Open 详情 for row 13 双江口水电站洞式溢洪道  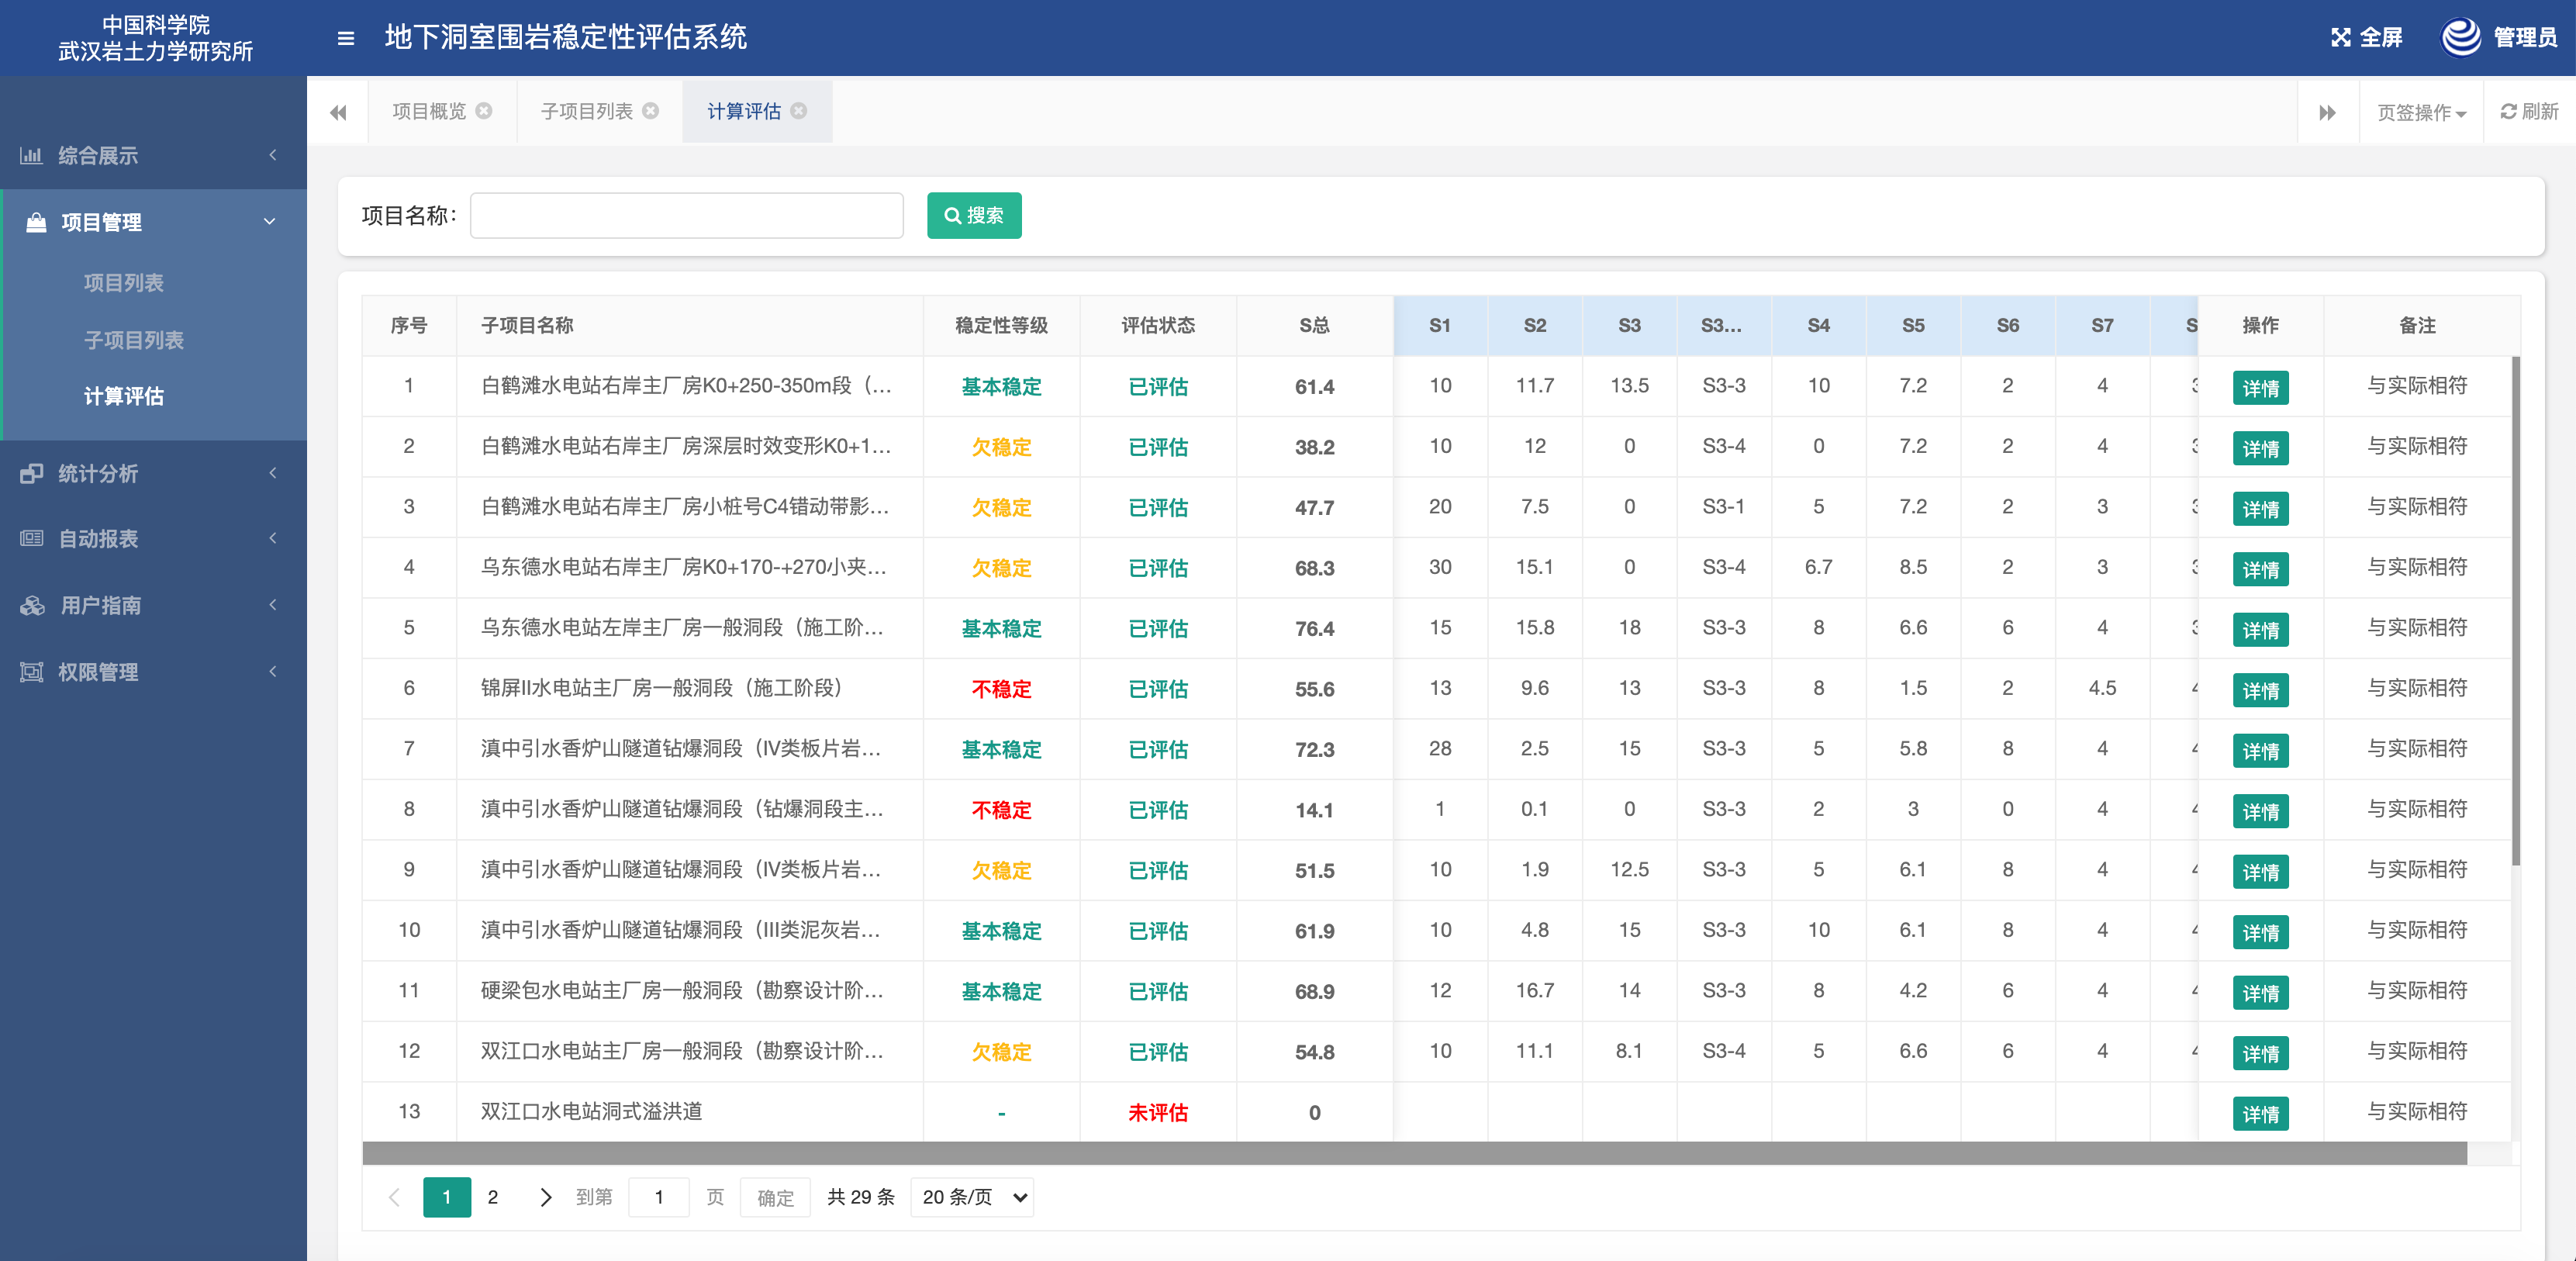pyautogui.click(x=2260, y=1113)
